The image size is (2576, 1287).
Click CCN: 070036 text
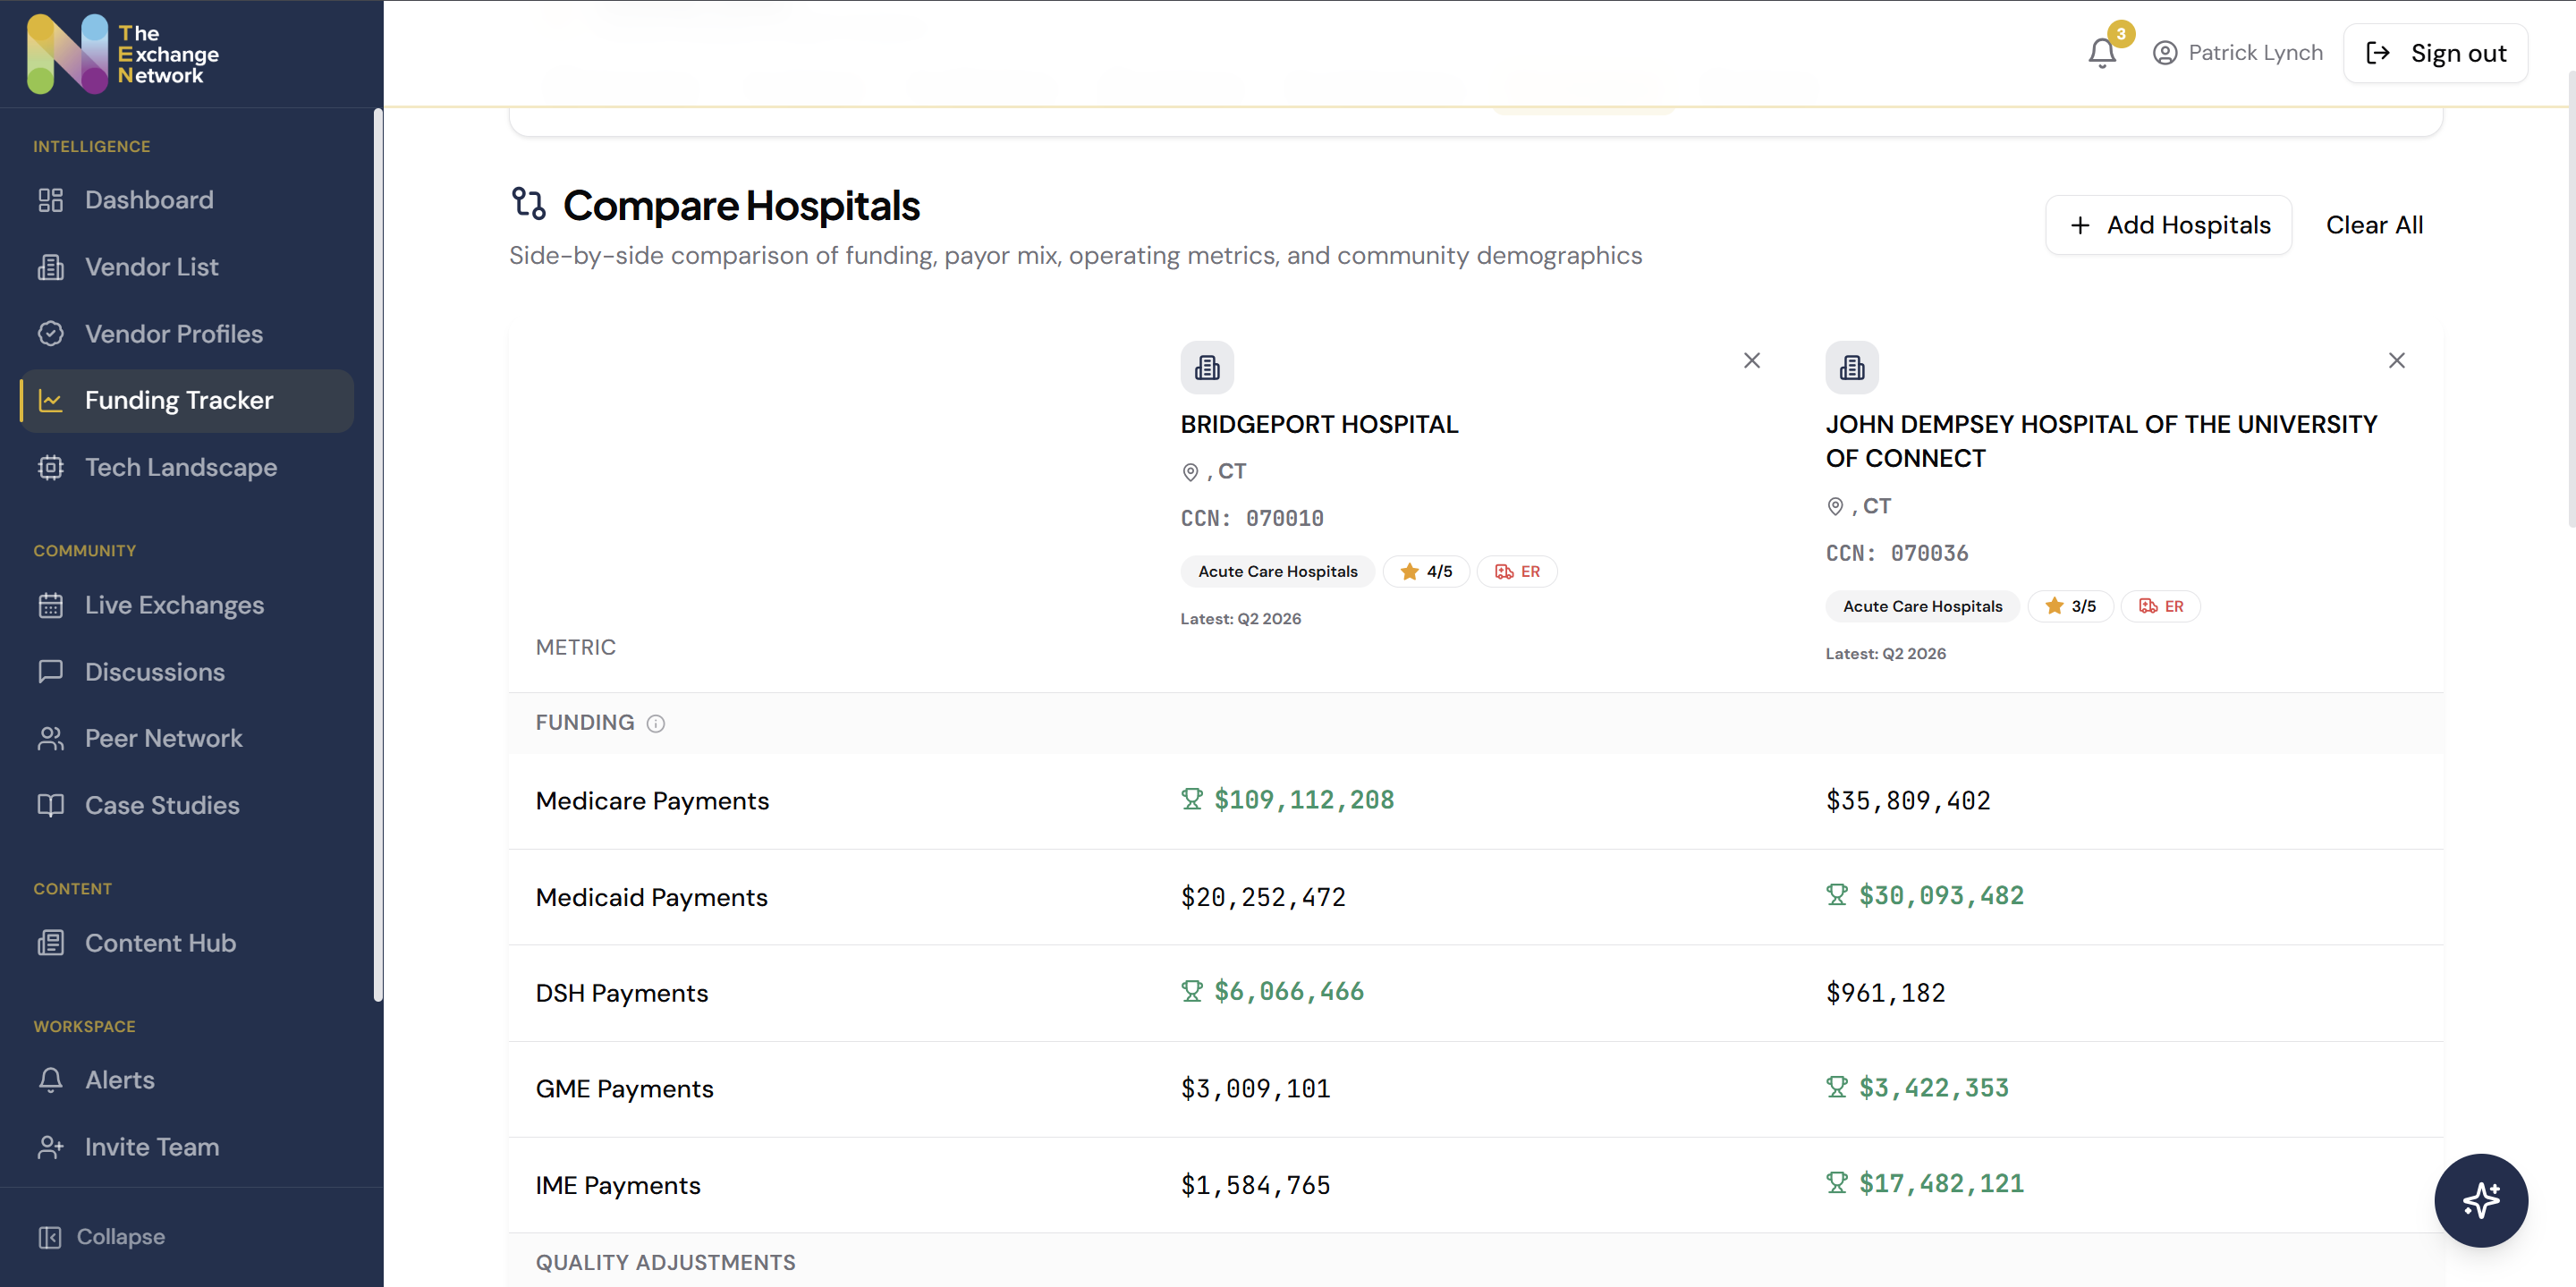(x=1896, y=554)
